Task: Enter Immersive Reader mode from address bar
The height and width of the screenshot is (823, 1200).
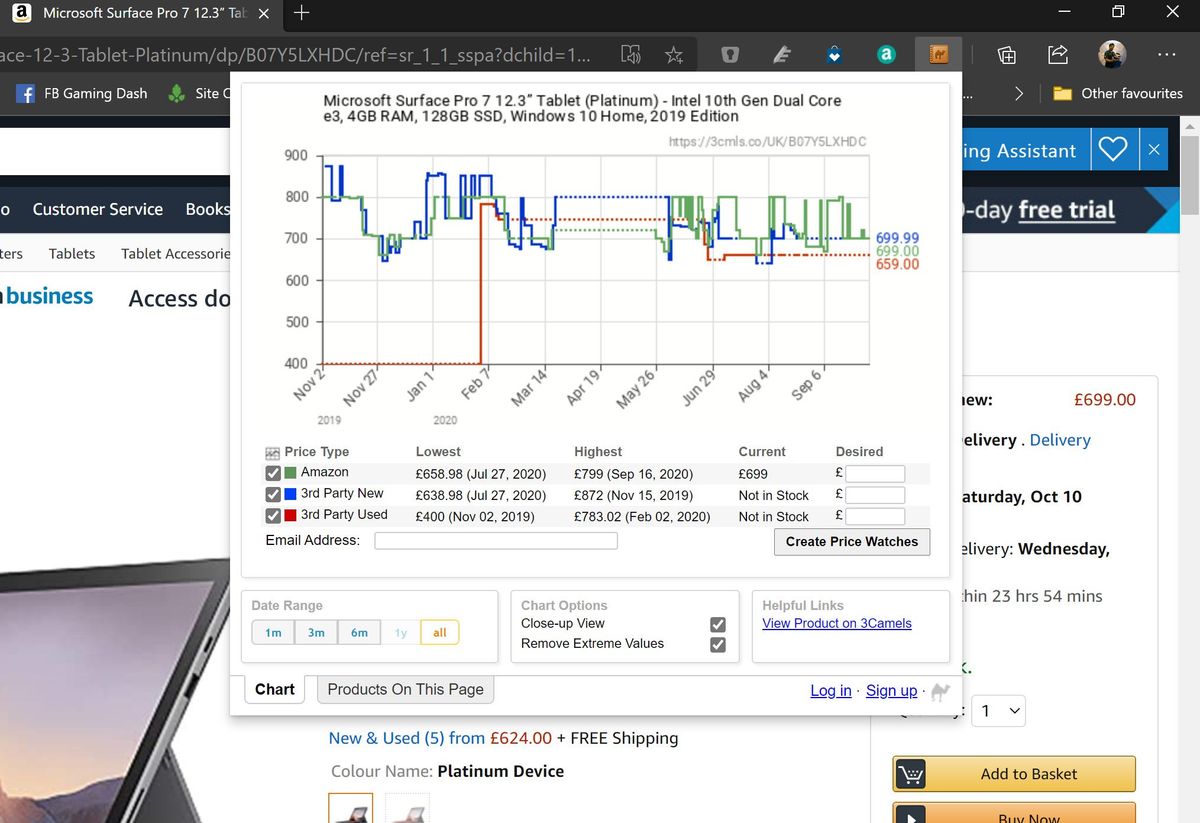Action: coord(631,55)
